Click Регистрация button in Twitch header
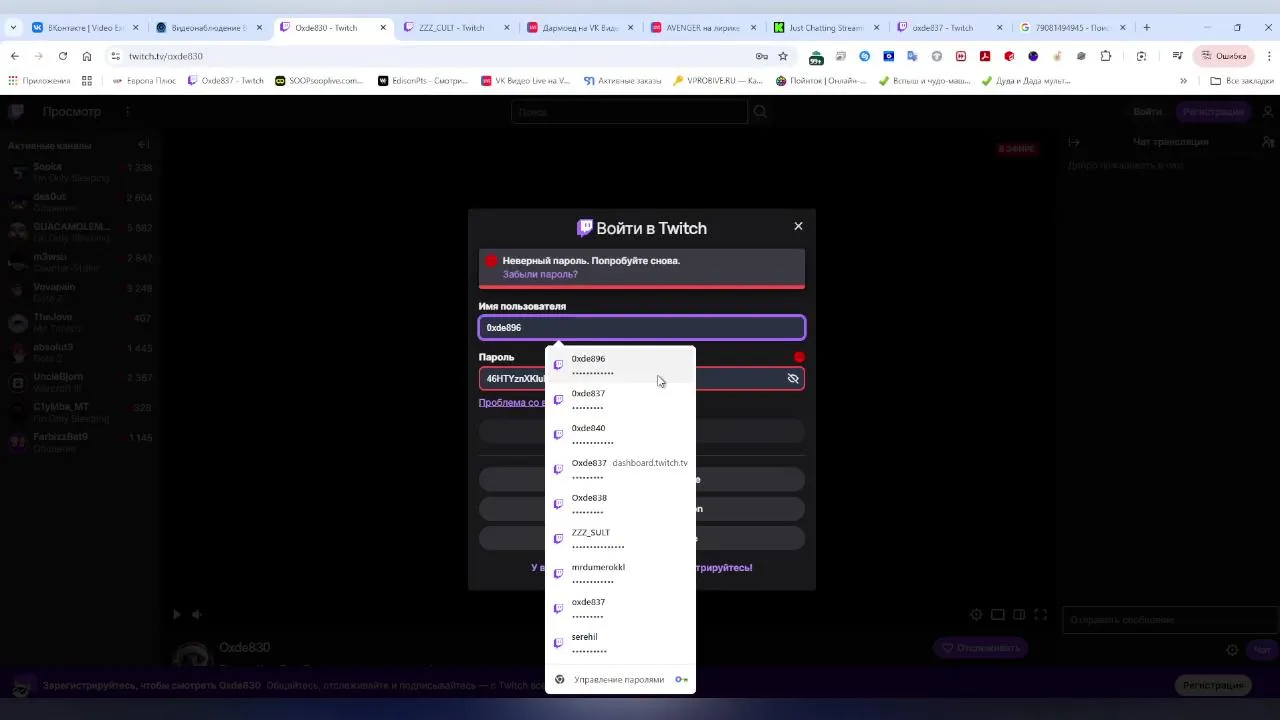The height and width of the screenshot is (720, 1280). coord(1213,112)
